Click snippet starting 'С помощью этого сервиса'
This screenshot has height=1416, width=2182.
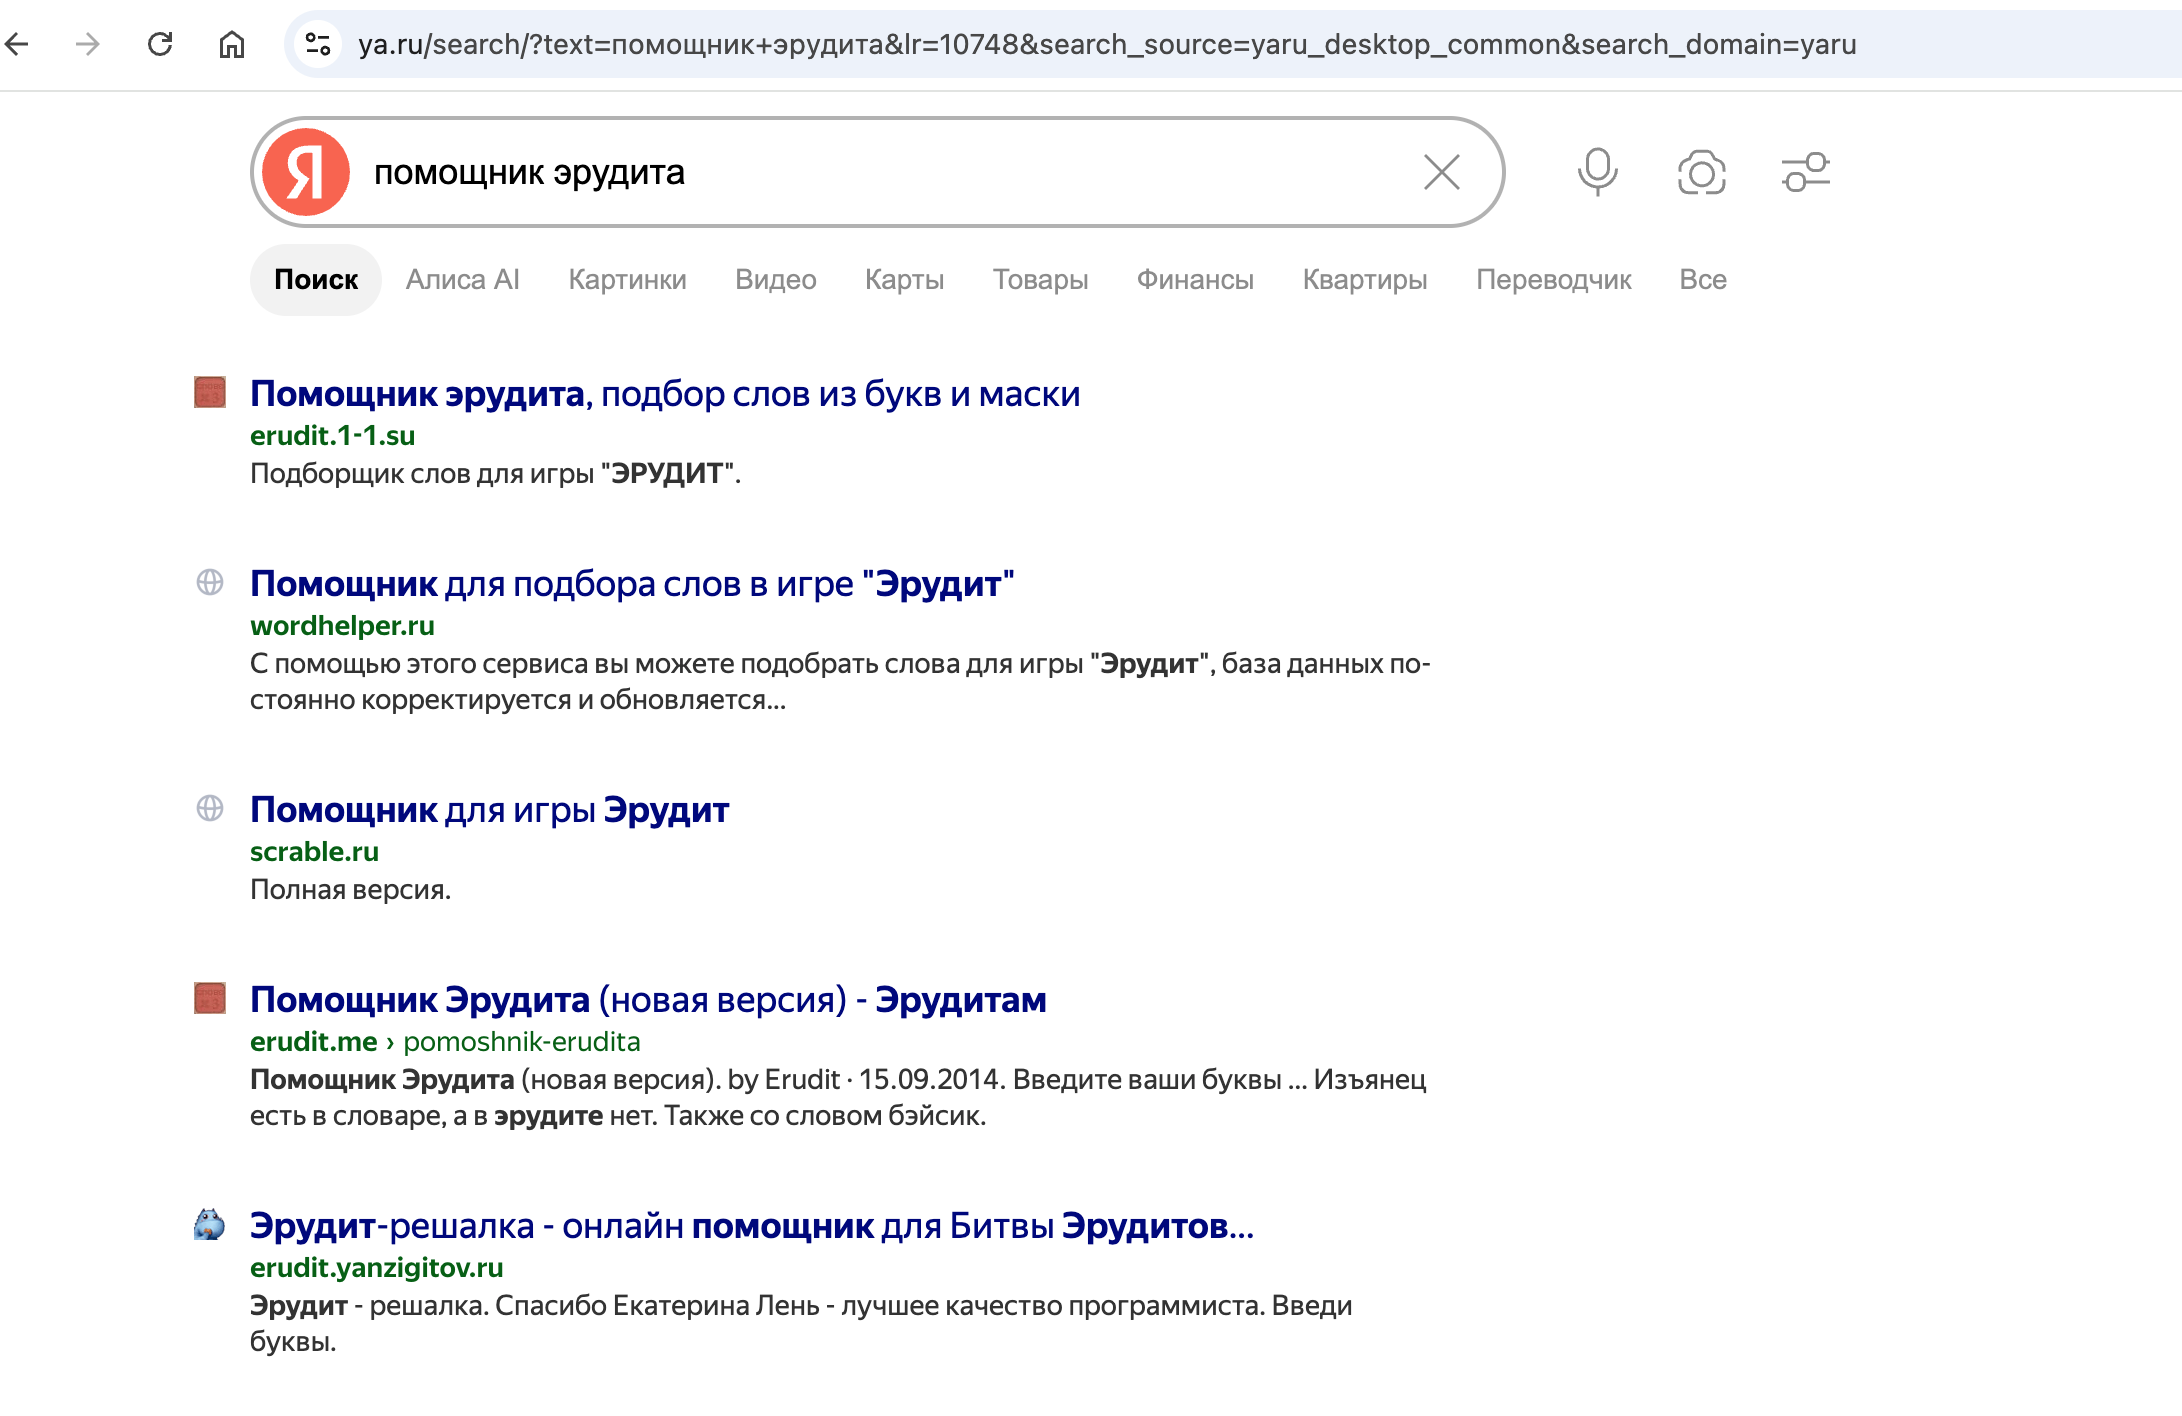(x=840, y=682)
